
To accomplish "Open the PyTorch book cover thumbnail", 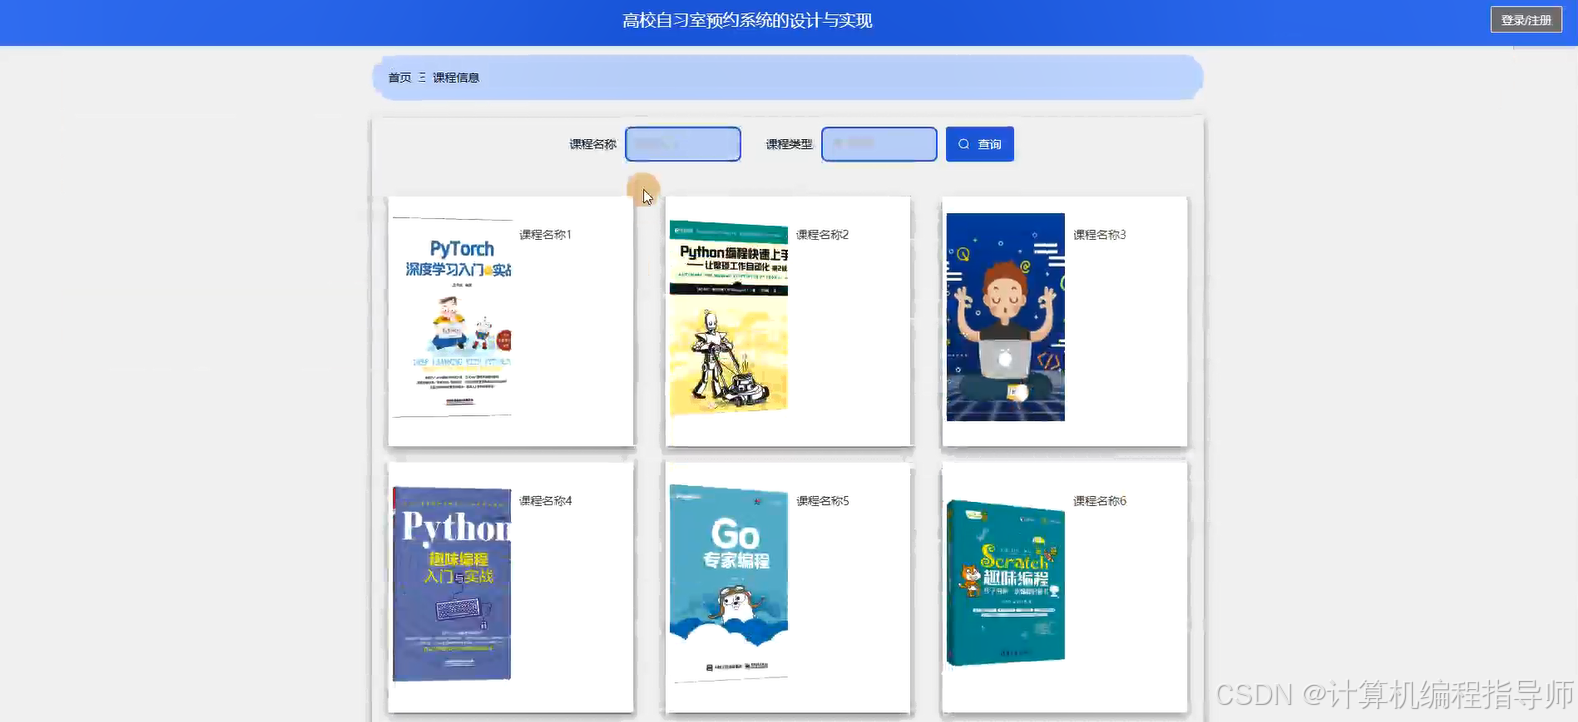I will 452,317.
